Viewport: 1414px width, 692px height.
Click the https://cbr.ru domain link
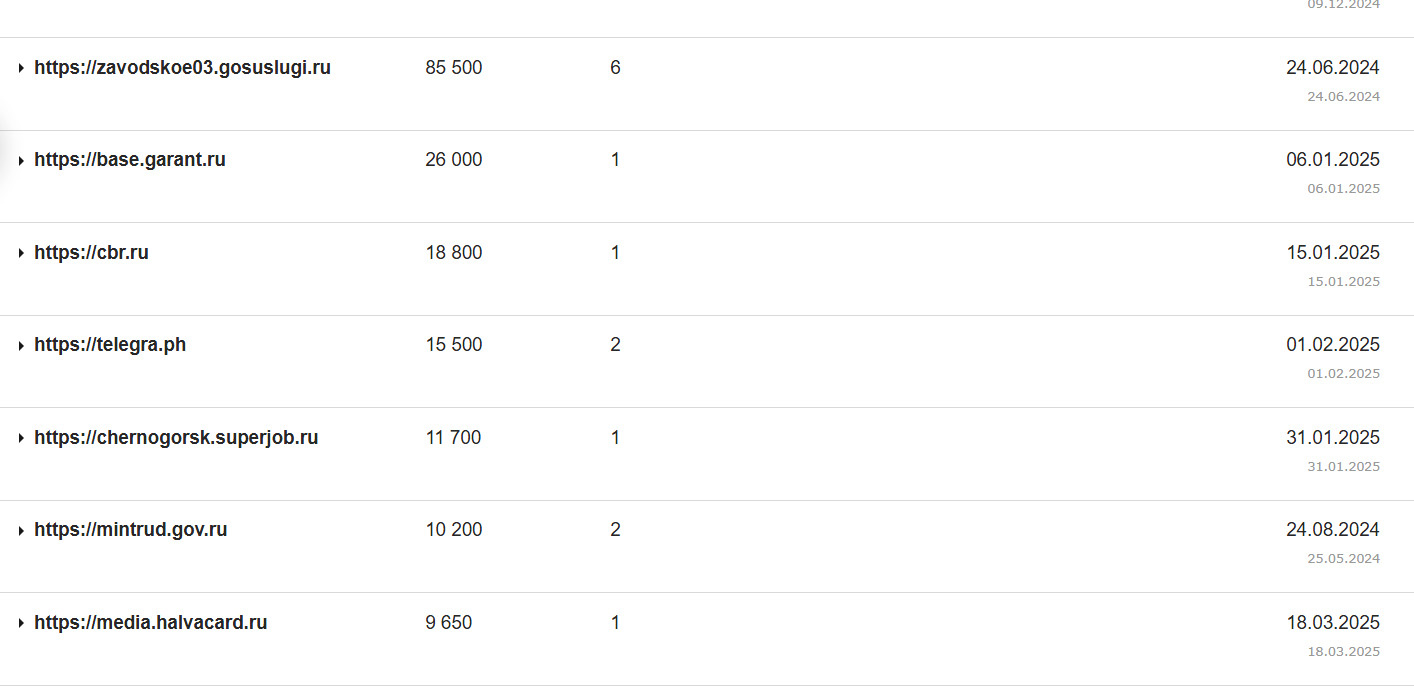click(x=91, y=253)
